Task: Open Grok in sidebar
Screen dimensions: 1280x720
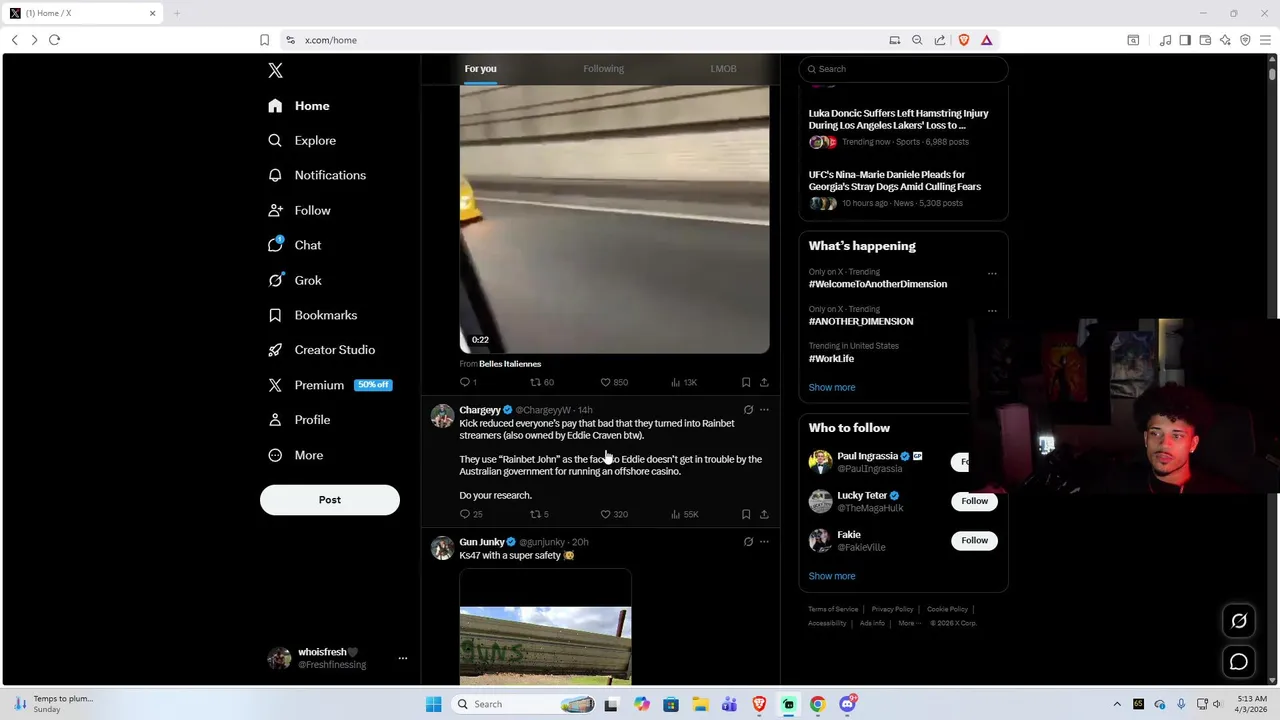Action: 294,280
